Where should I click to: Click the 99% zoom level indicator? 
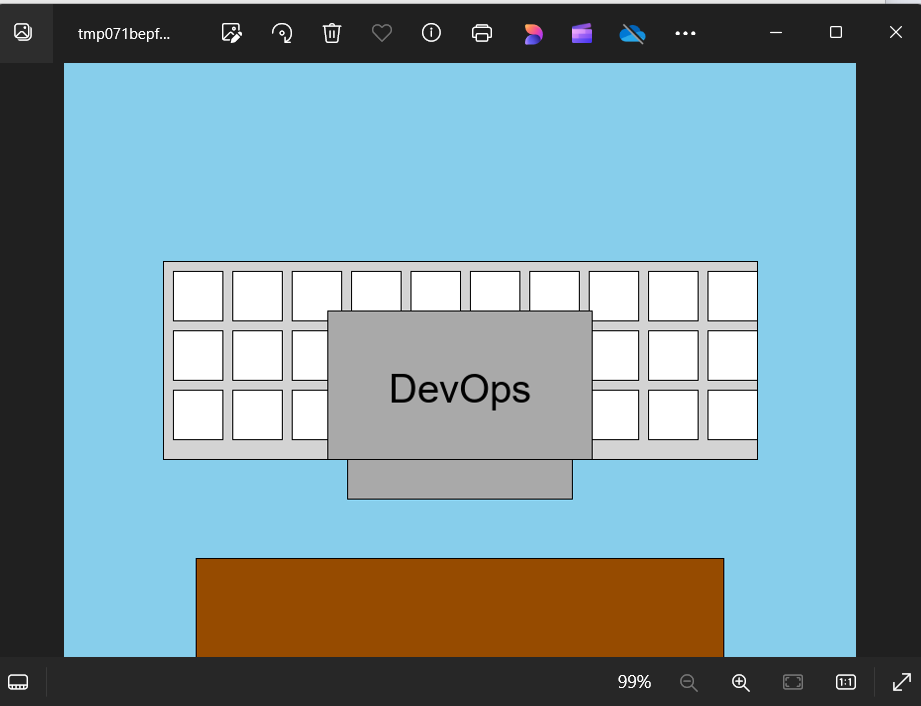(x=633, y=682)
